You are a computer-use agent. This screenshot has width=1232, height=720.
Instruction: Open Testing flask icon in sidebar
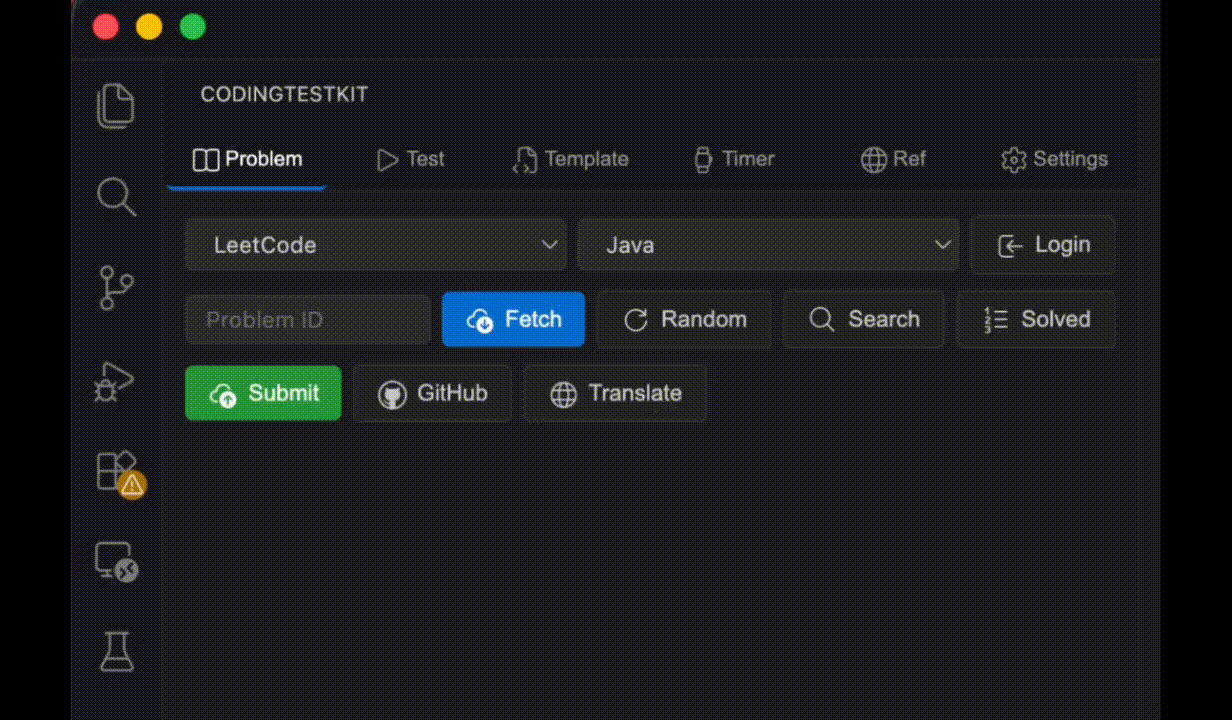click(x=116, y=652)
